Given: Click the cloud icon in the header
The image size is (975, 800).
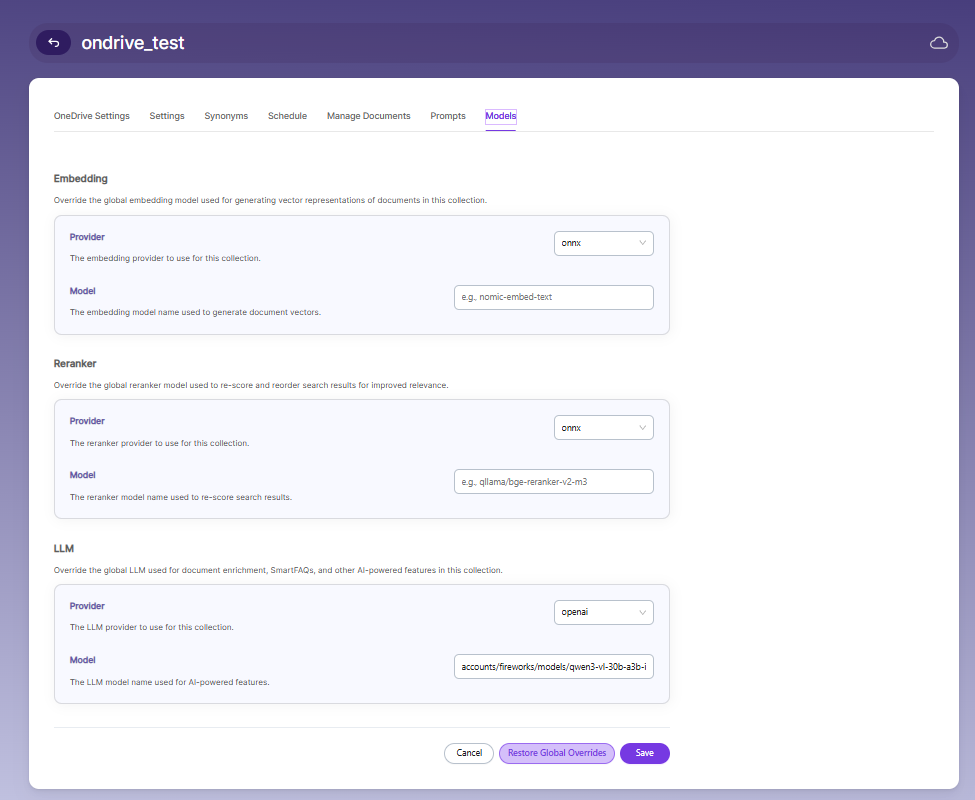Looking at the screenshot, I should 938,43.
